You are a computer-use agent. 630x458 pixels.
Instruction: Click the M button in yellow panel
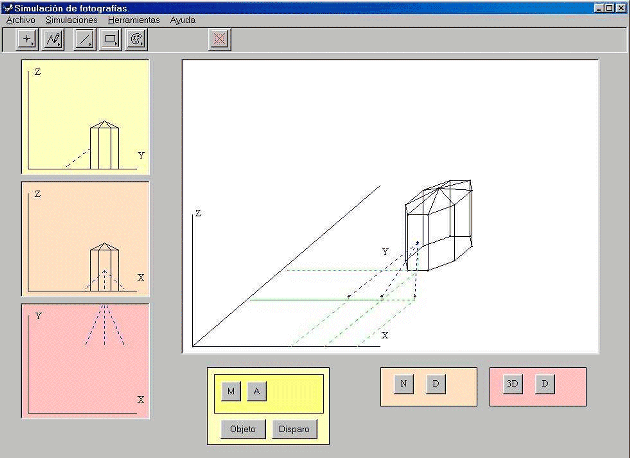231,391
